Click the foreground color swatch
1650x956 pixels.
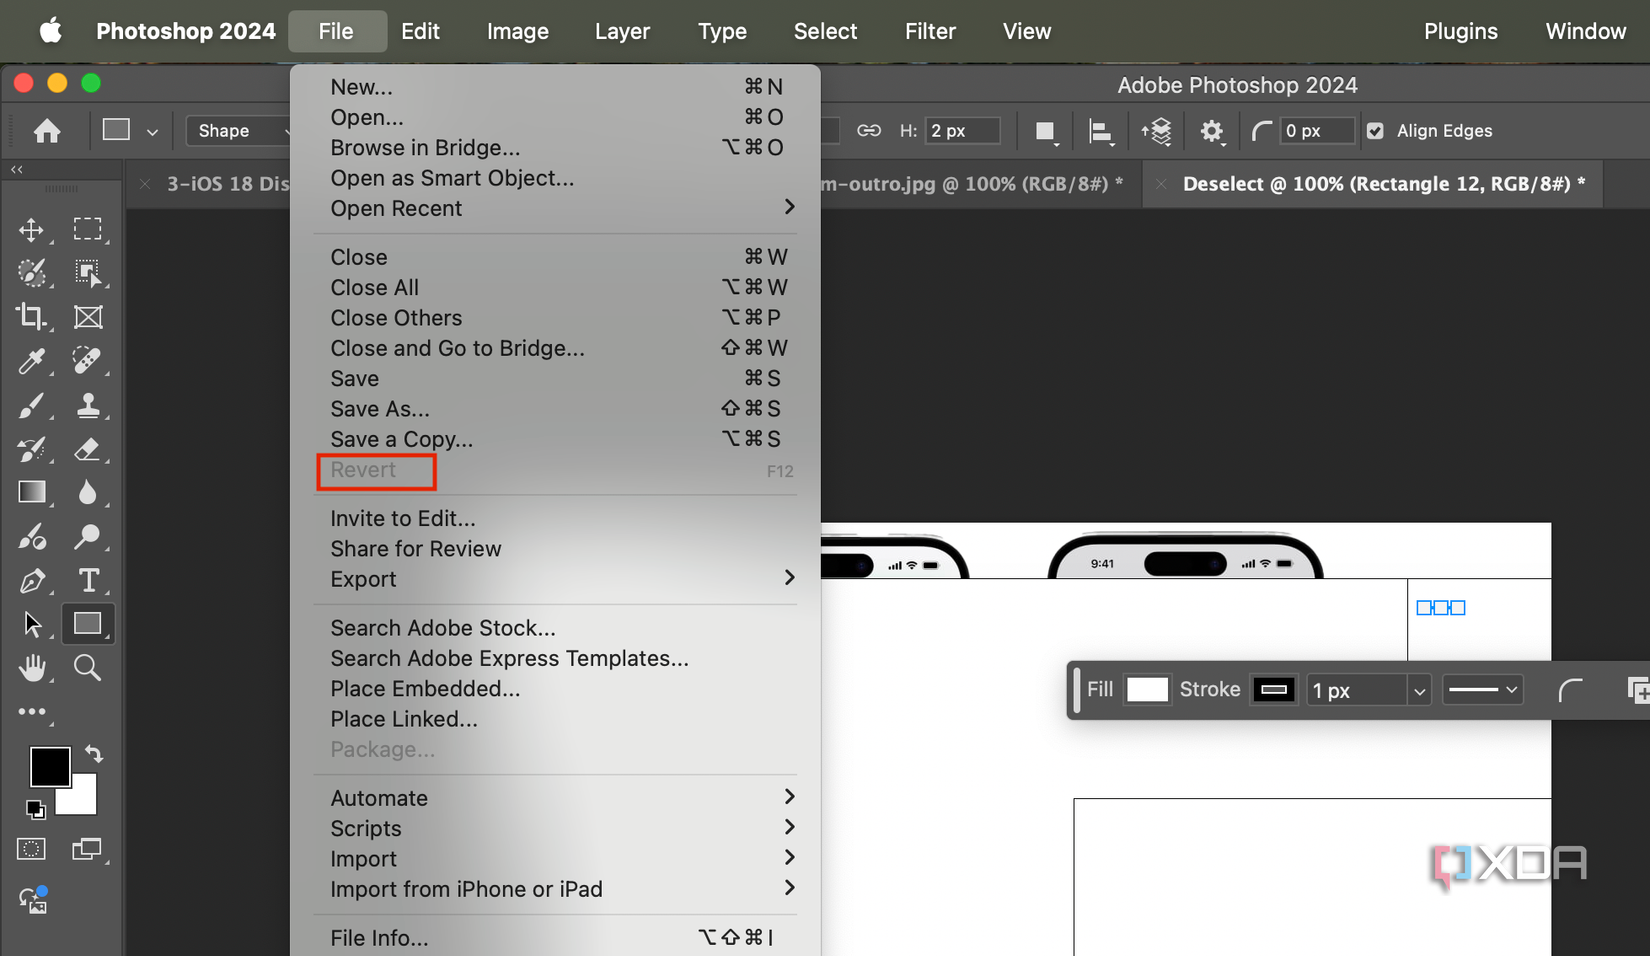(x=51, y=767)
